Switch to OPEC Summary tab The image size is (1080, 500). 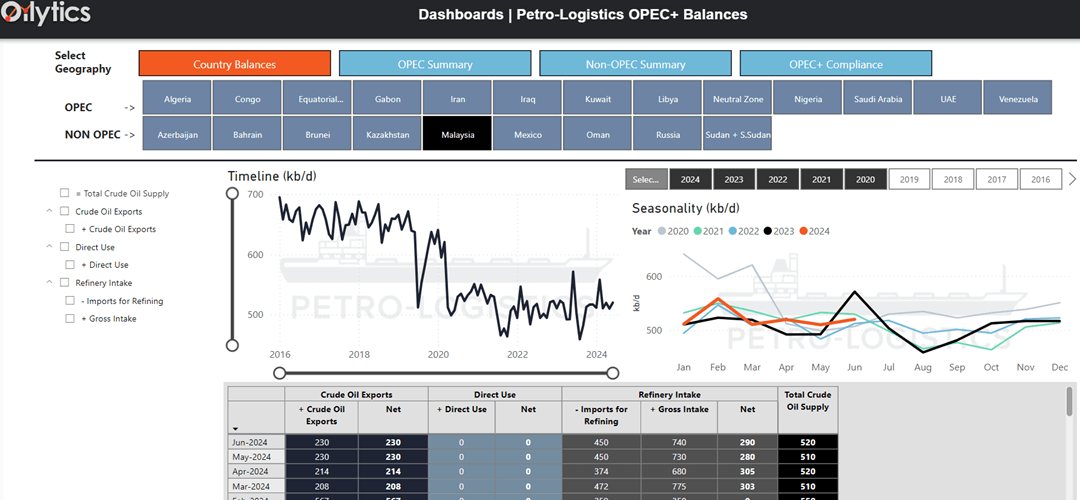point(435,63)
